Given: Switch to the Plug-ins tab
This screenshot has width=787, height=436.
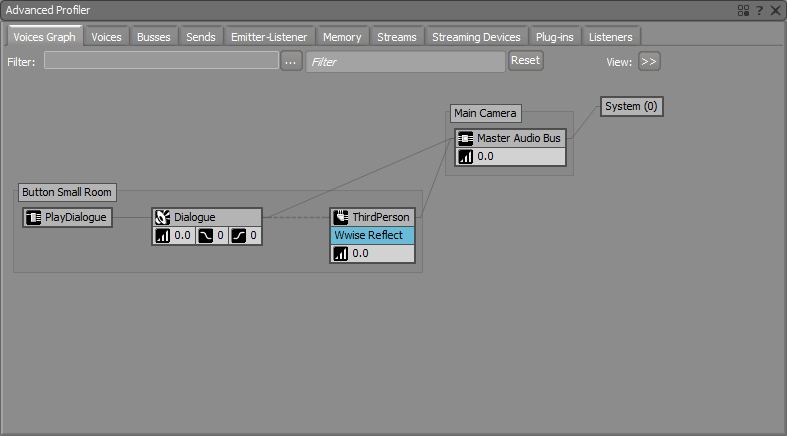Looking at the screenshot, I should click(x=555, y=37).
